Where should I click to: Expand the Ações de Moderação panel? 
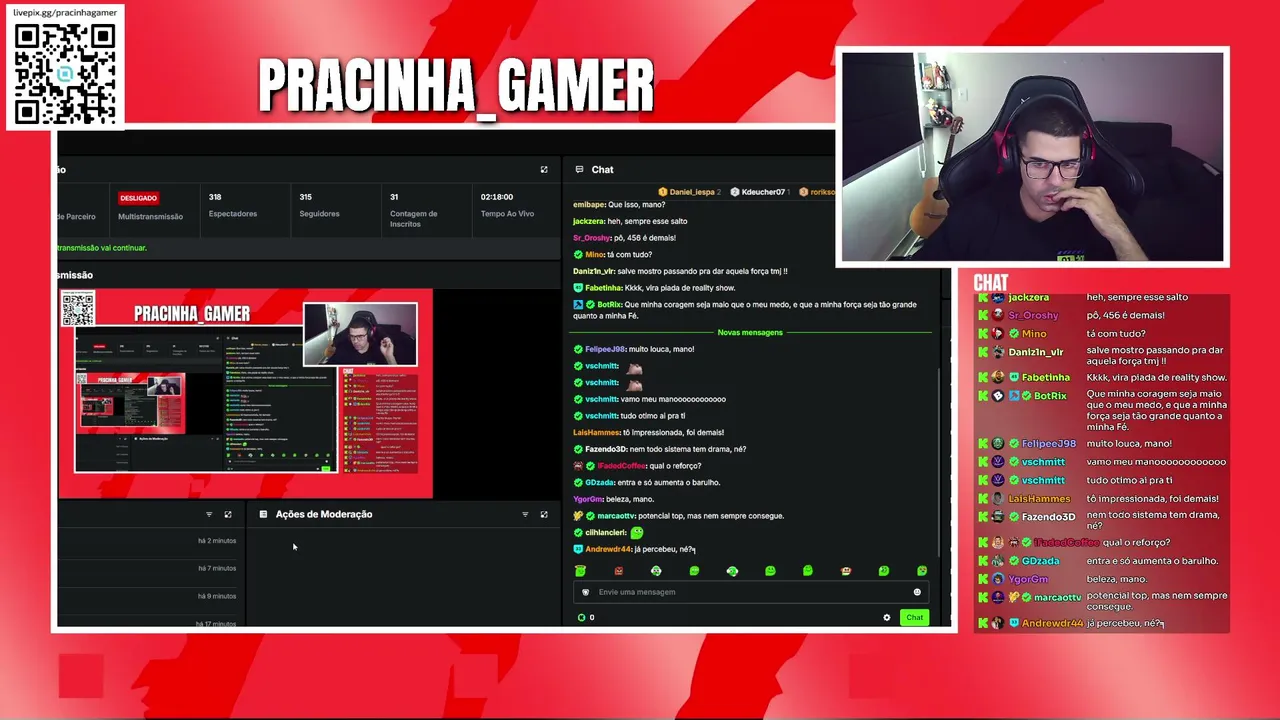click(x=544, y=515)
